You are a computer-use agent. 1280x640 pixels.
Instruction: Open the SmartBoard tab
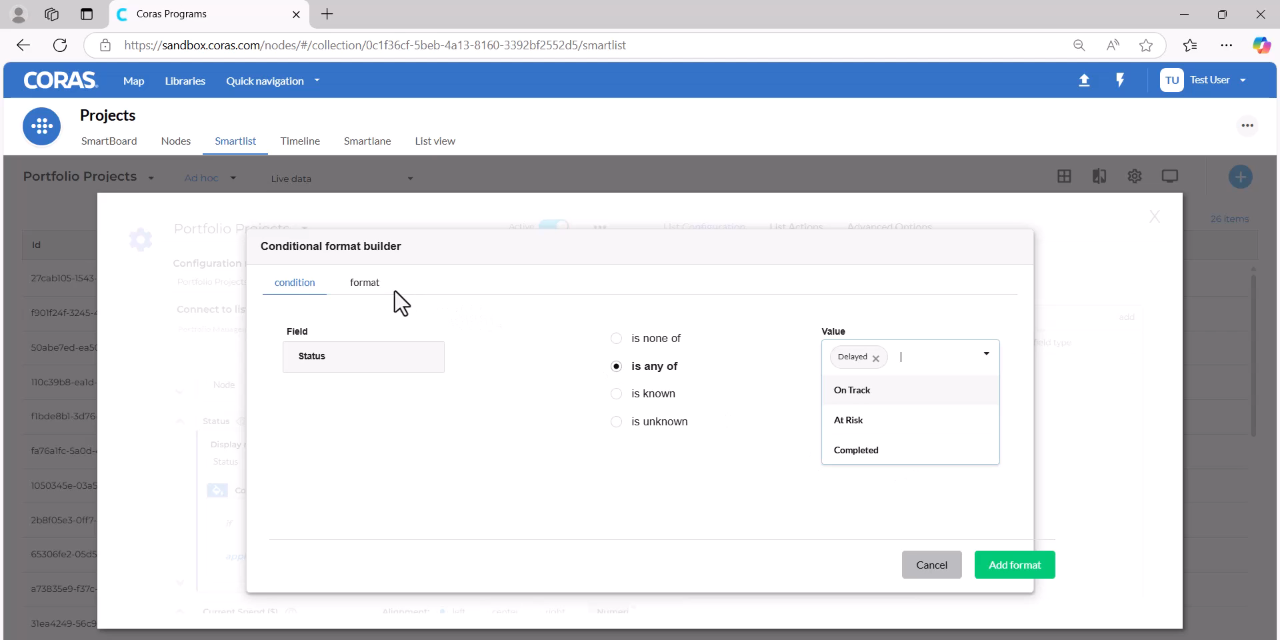pos(109,141)
